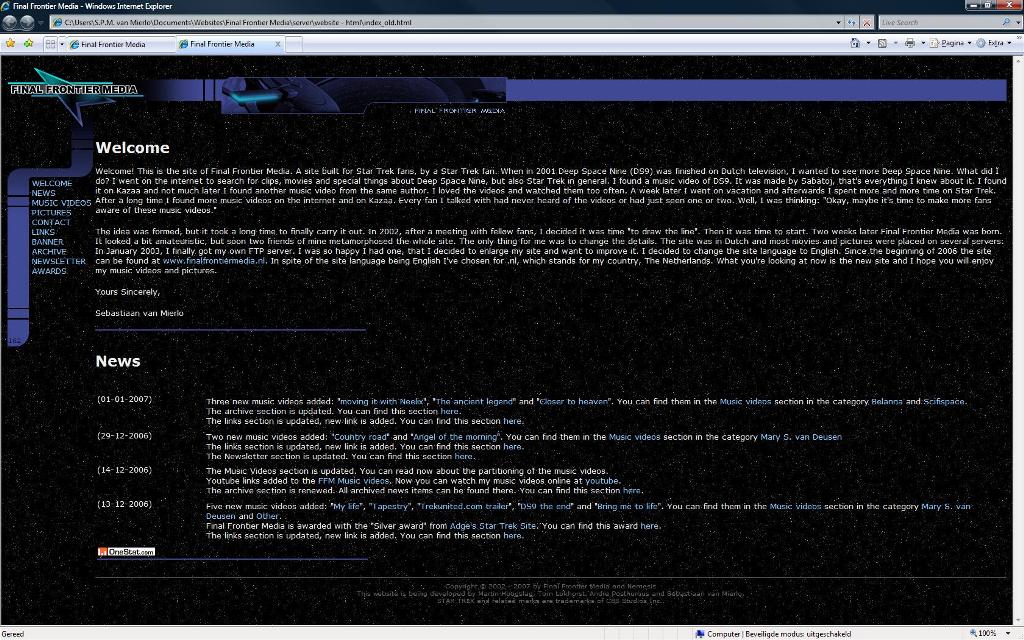Open the 'Country road' video link
Screen dimensions: 1024x640
pos(360,437)
